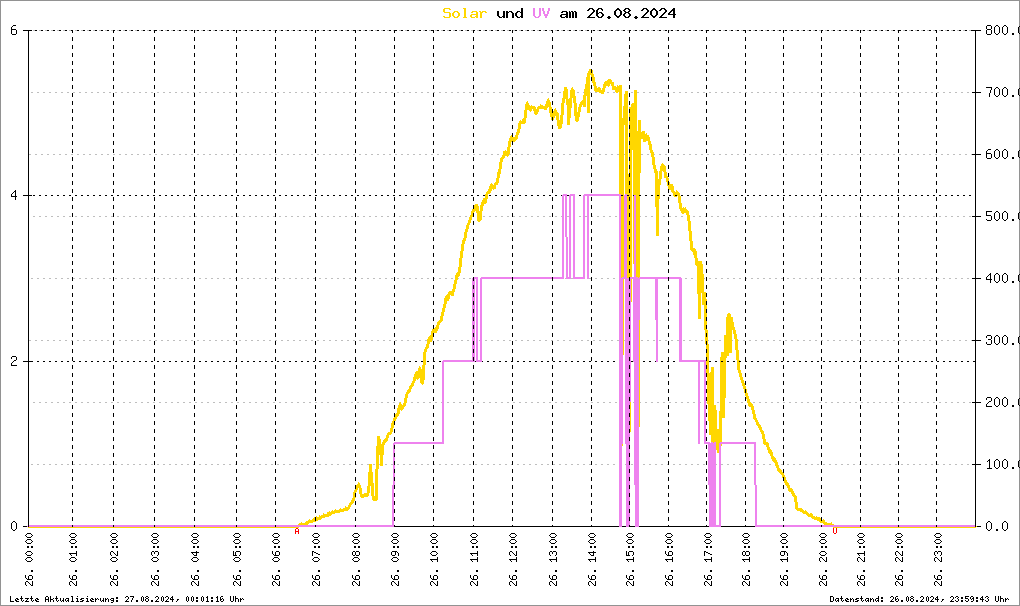Click the yellow "Solar" title word
Viewport: 1020px width, 606px height.
tap(464, 13)
